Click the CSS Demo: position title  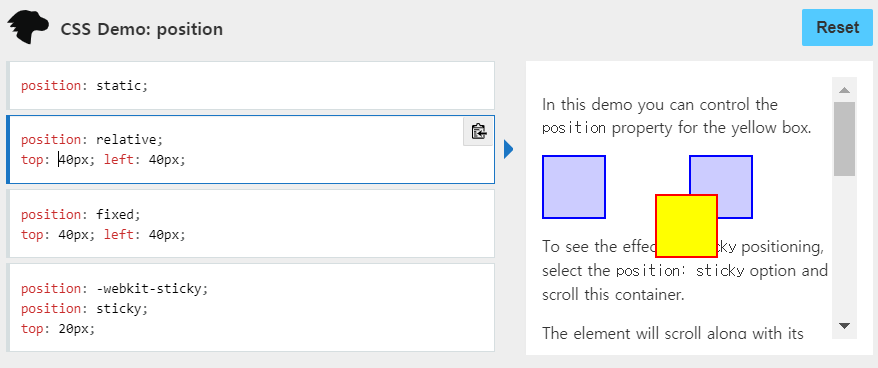[x=142, y=29]
